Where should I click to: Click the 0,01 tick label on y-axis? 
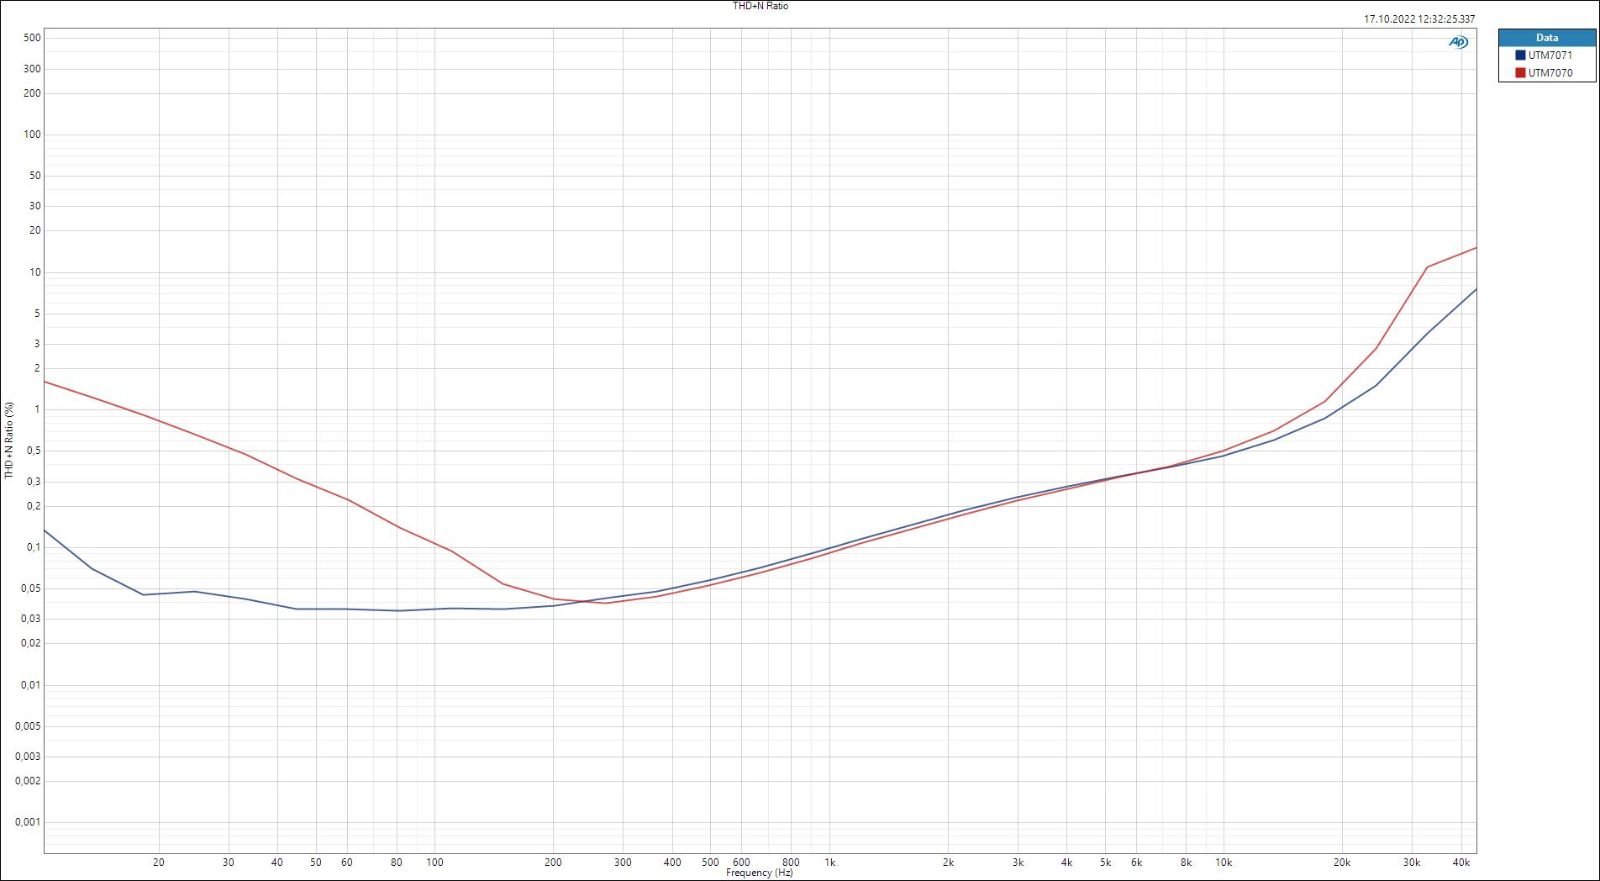[31, 685]
